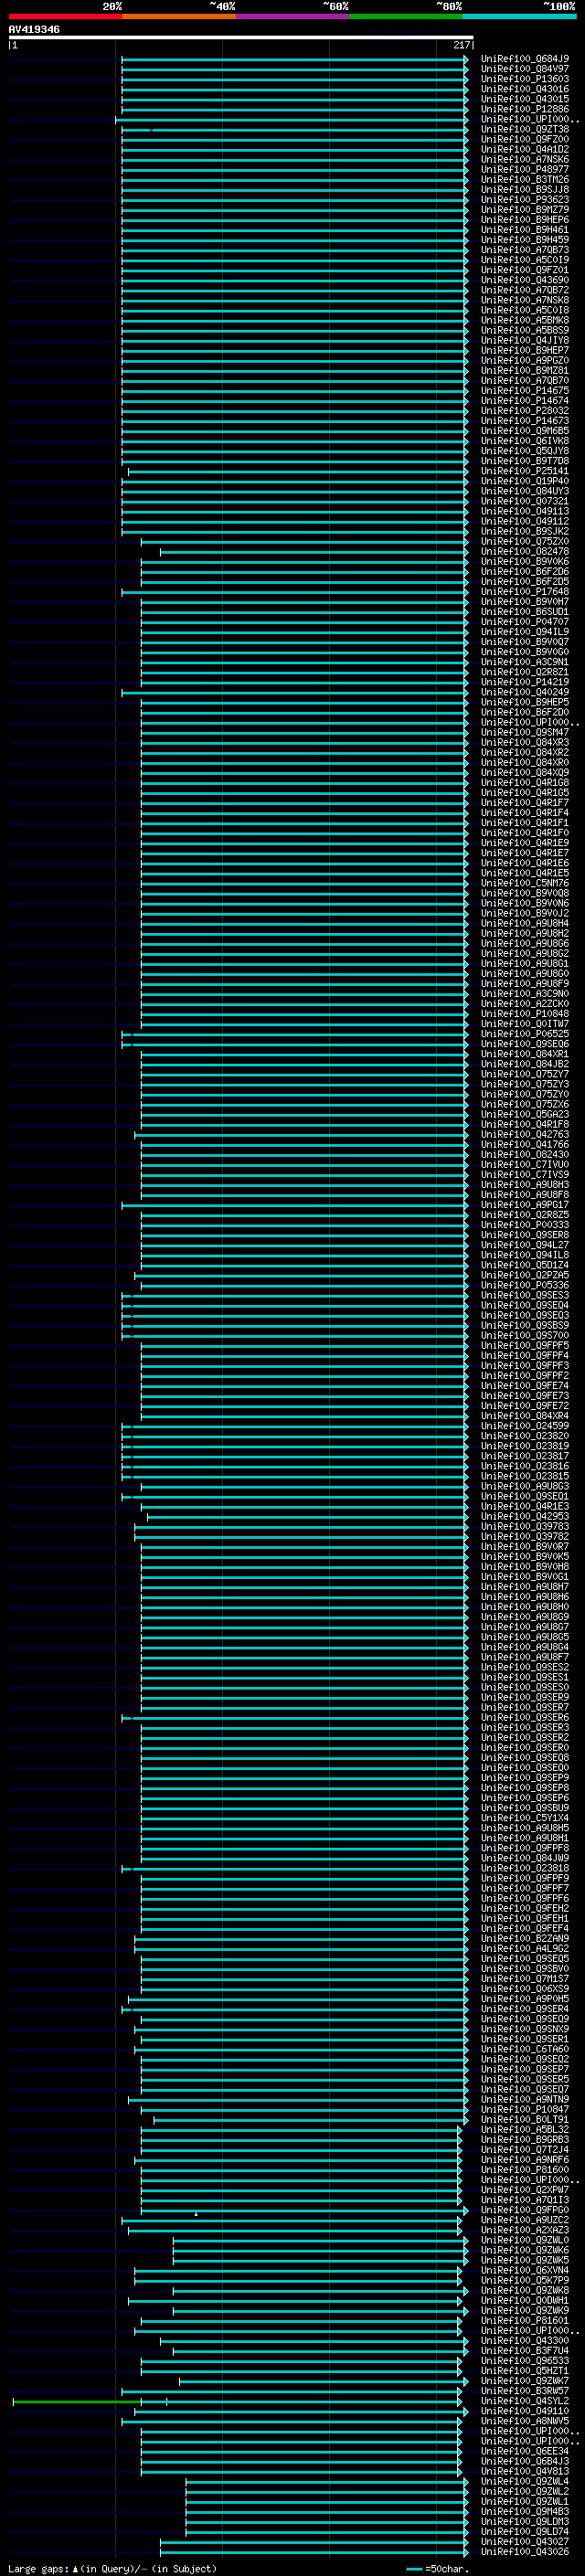Screen dimensions: 585x2576
Task: Click the orange ~40% identity color bar
Action: (179, 16)
